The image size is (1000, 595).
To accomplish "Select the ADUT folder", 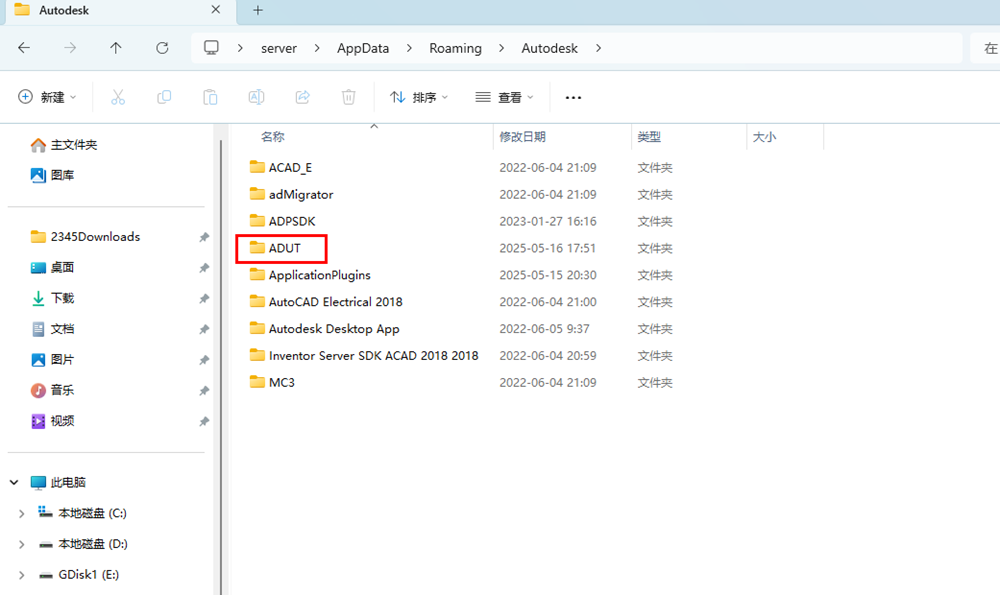I will 275,248.
